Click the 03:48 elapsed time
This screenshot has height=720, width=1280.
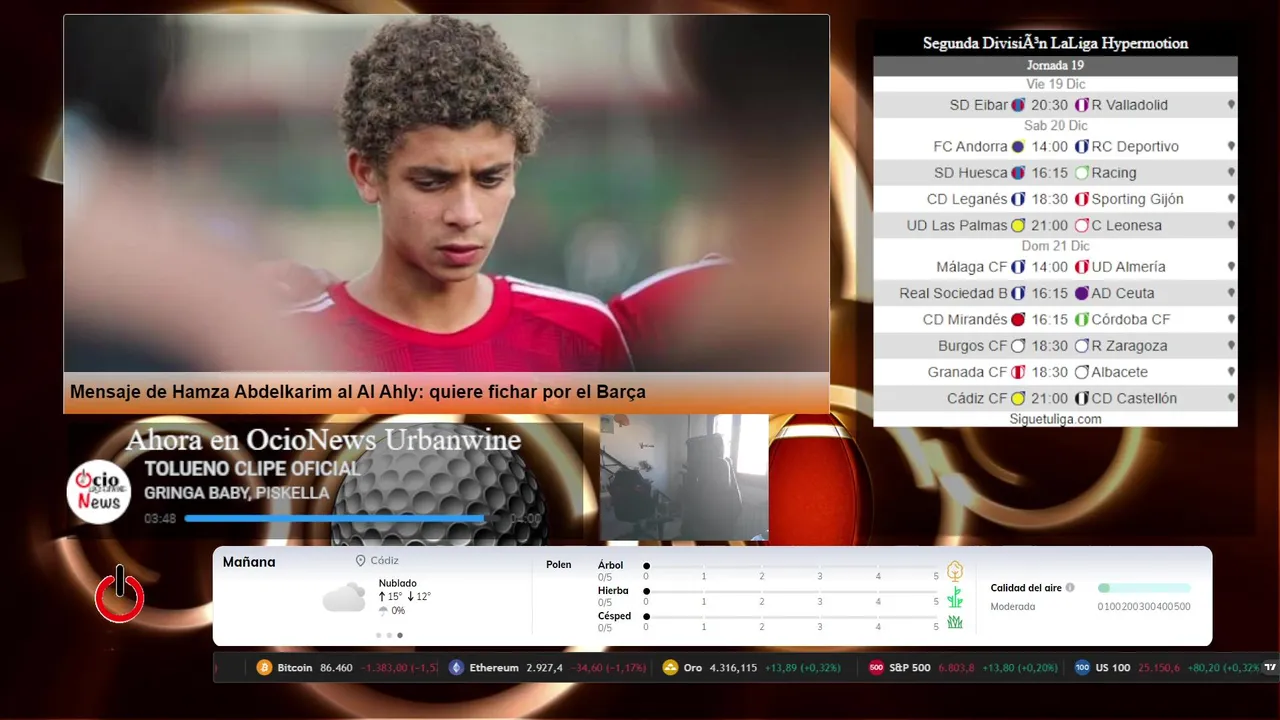coord(160,519)
